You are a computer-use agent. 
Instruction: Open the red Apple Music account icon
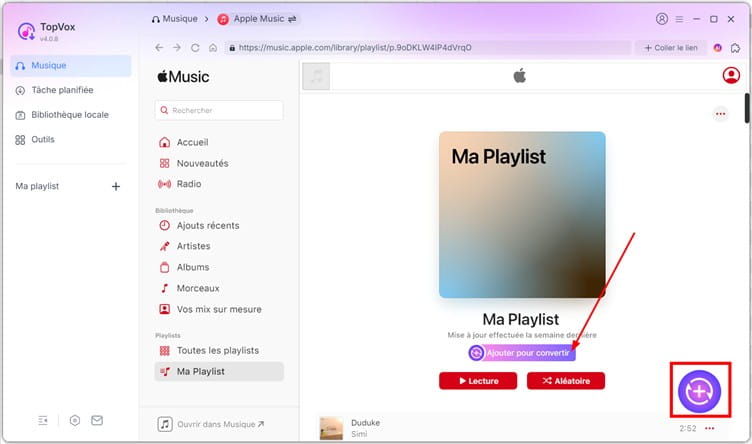[x=731, y=75]
